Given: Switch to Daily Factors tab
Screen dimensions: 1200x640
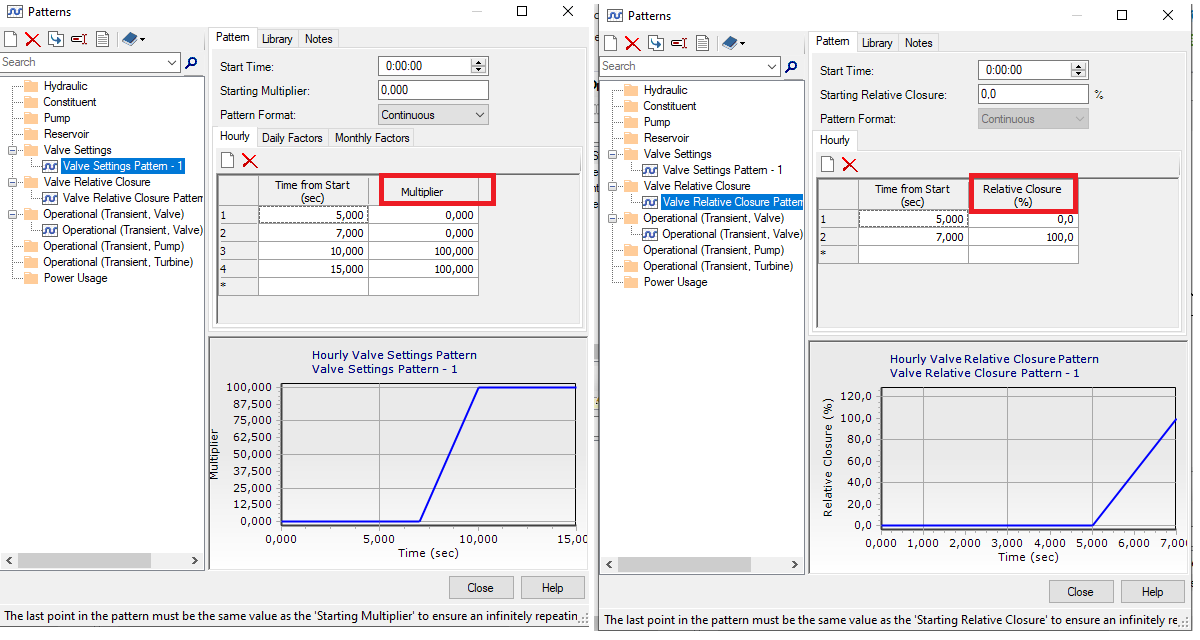Looking at the screenshot, I should coord(292,138).
